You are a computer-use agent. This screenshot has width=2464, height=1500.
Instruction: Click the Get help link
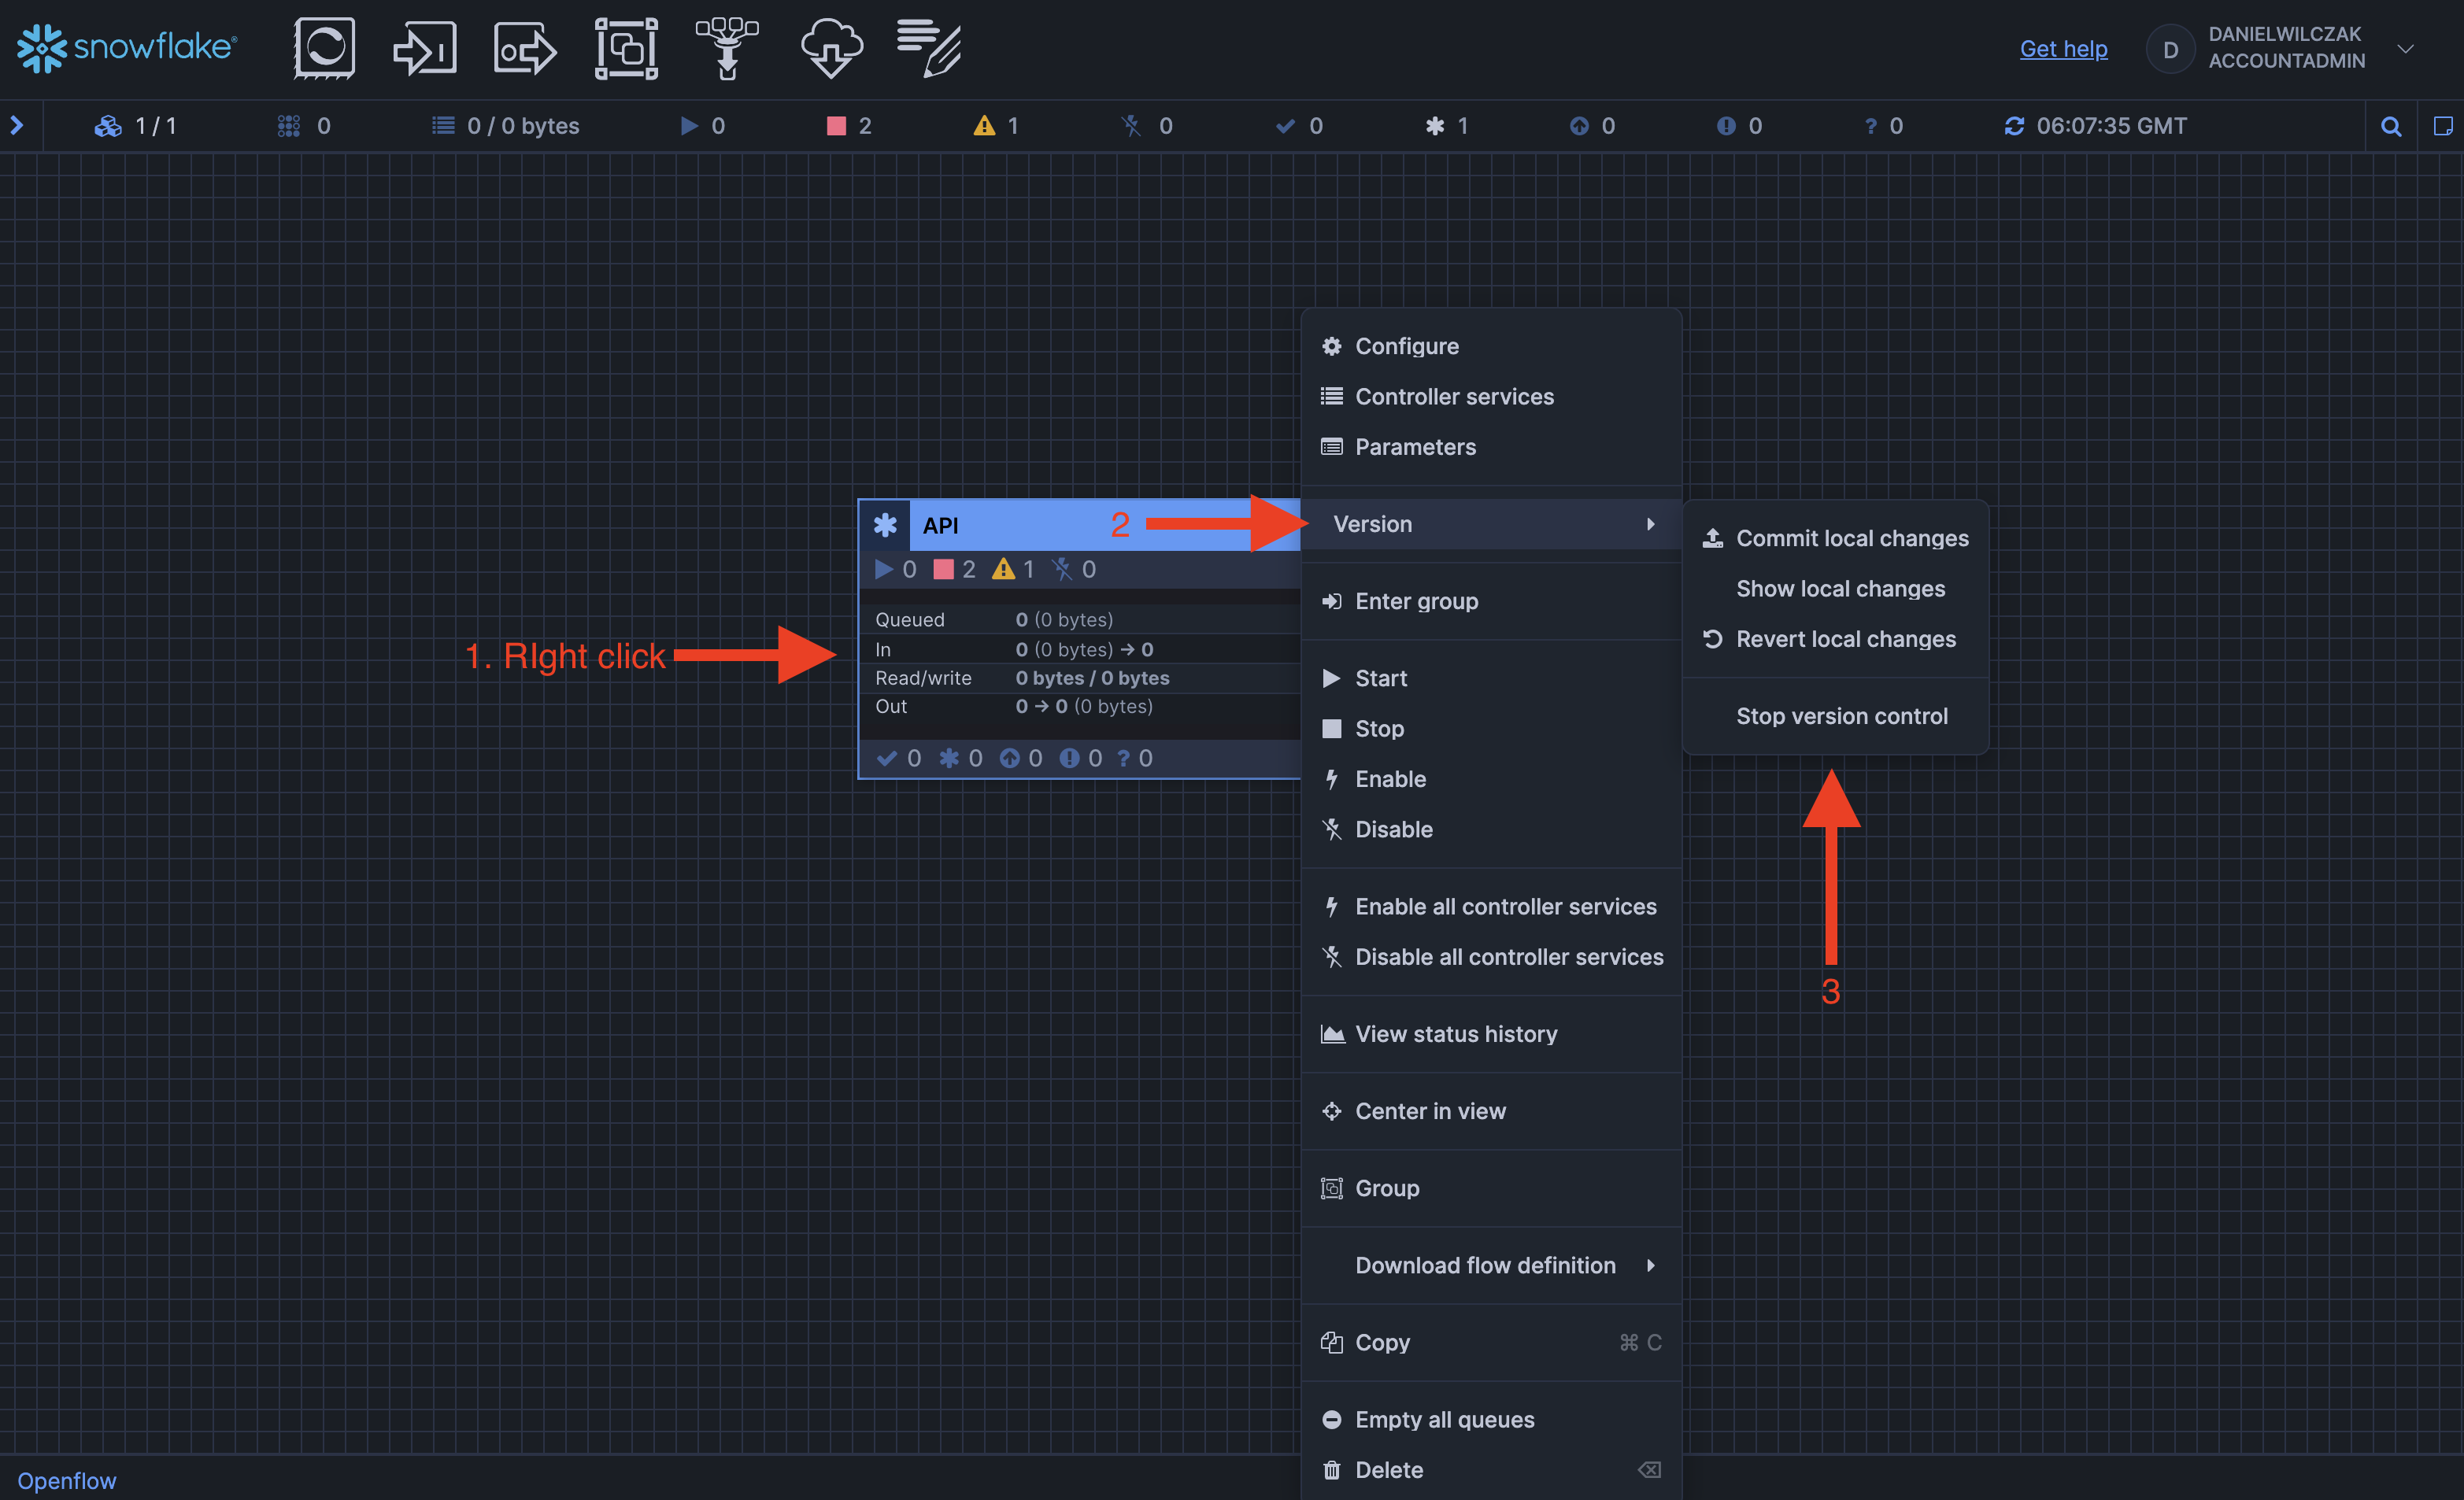click(2063, 48)
